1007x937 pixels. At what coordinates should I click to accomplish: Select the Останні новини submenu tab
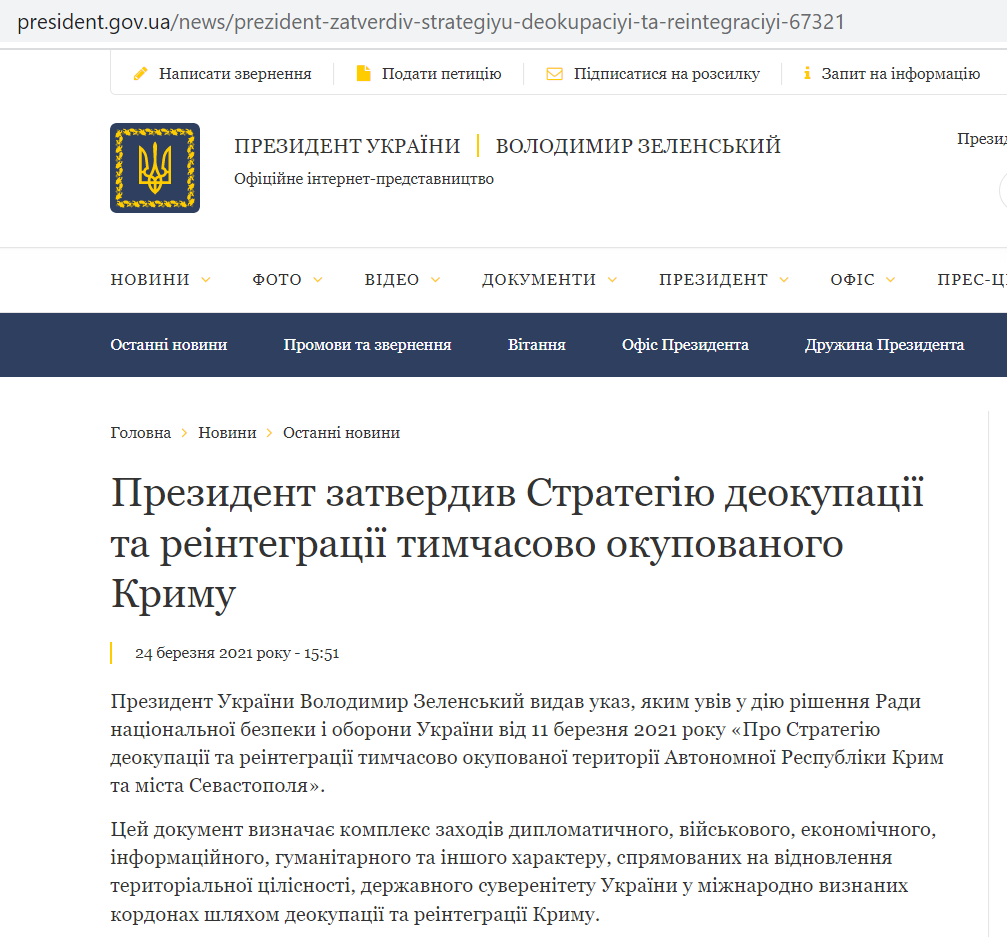tap(168, 345)
